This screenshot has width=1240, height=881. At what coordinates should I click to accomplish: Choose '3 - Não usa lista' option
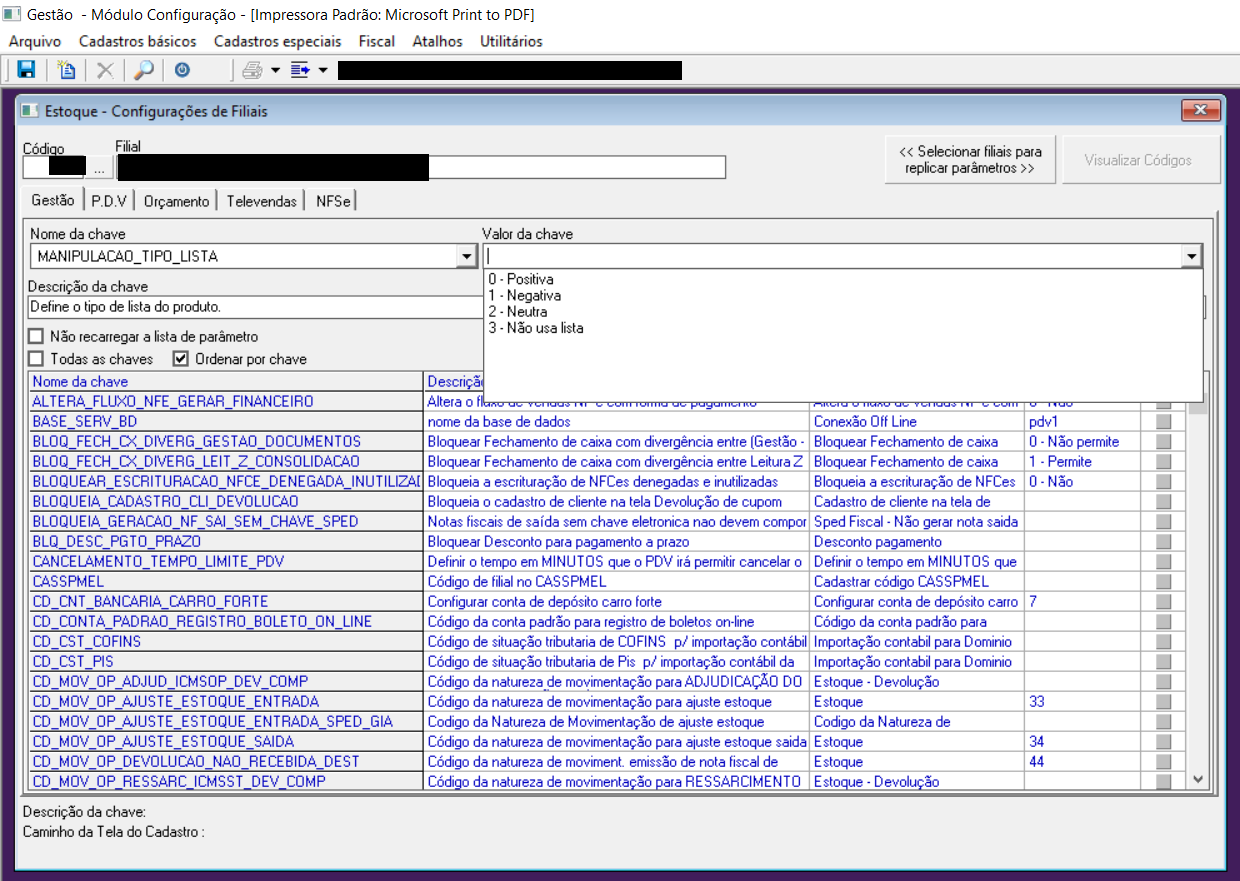point(536,328)
